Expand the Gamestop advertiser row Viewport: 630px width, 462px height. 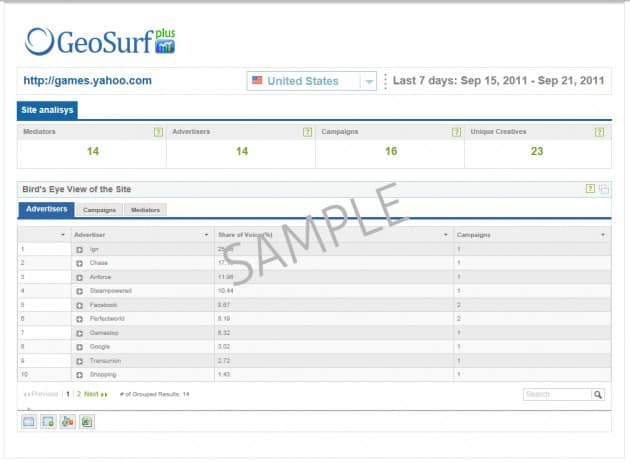80,333
